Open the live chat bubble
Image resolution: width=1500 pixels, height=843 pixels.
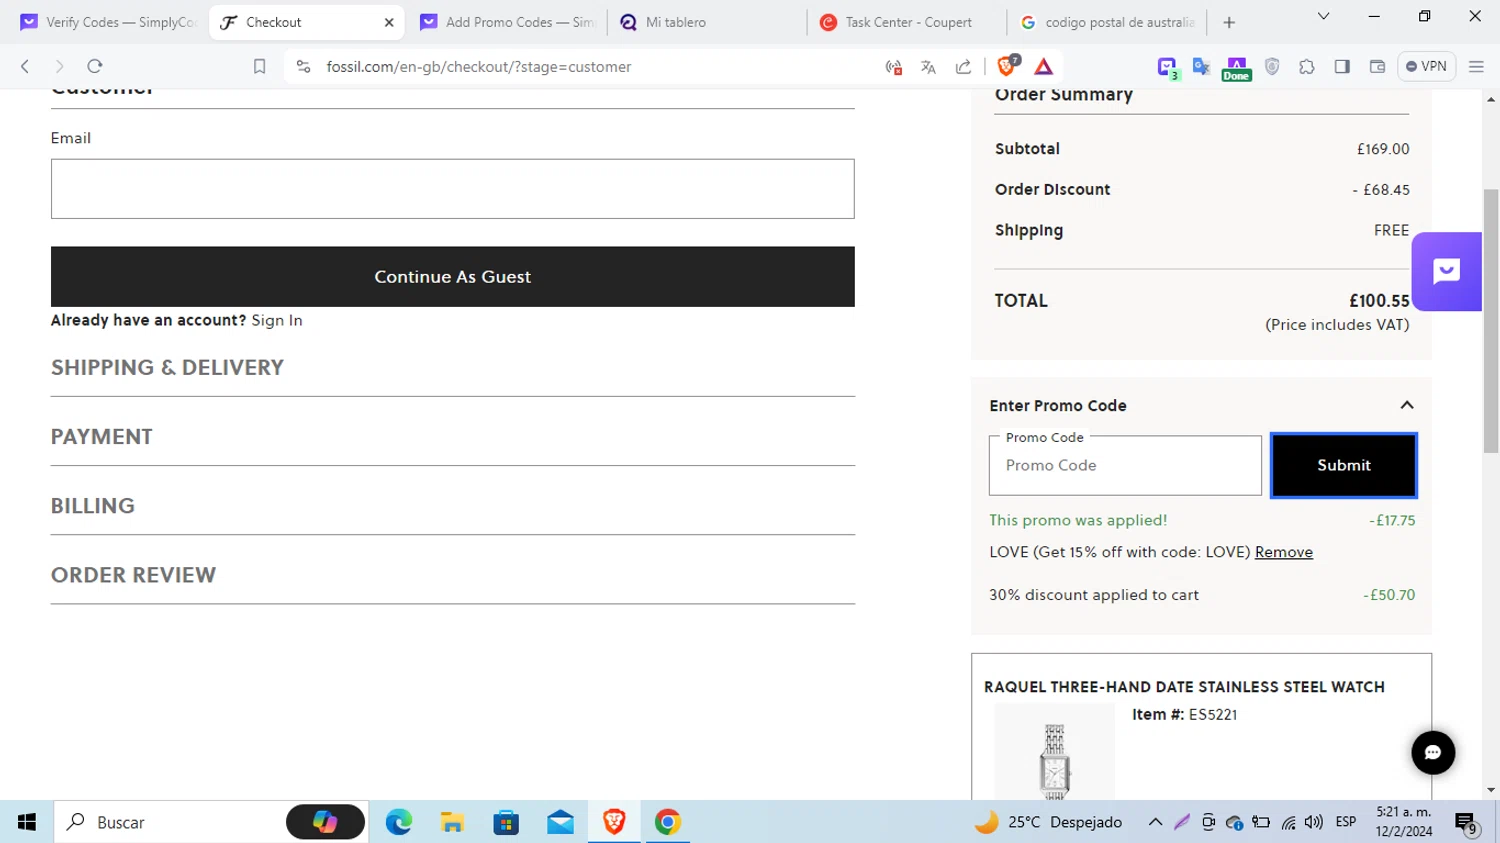pyautogui.click(x=1433, y=753)
